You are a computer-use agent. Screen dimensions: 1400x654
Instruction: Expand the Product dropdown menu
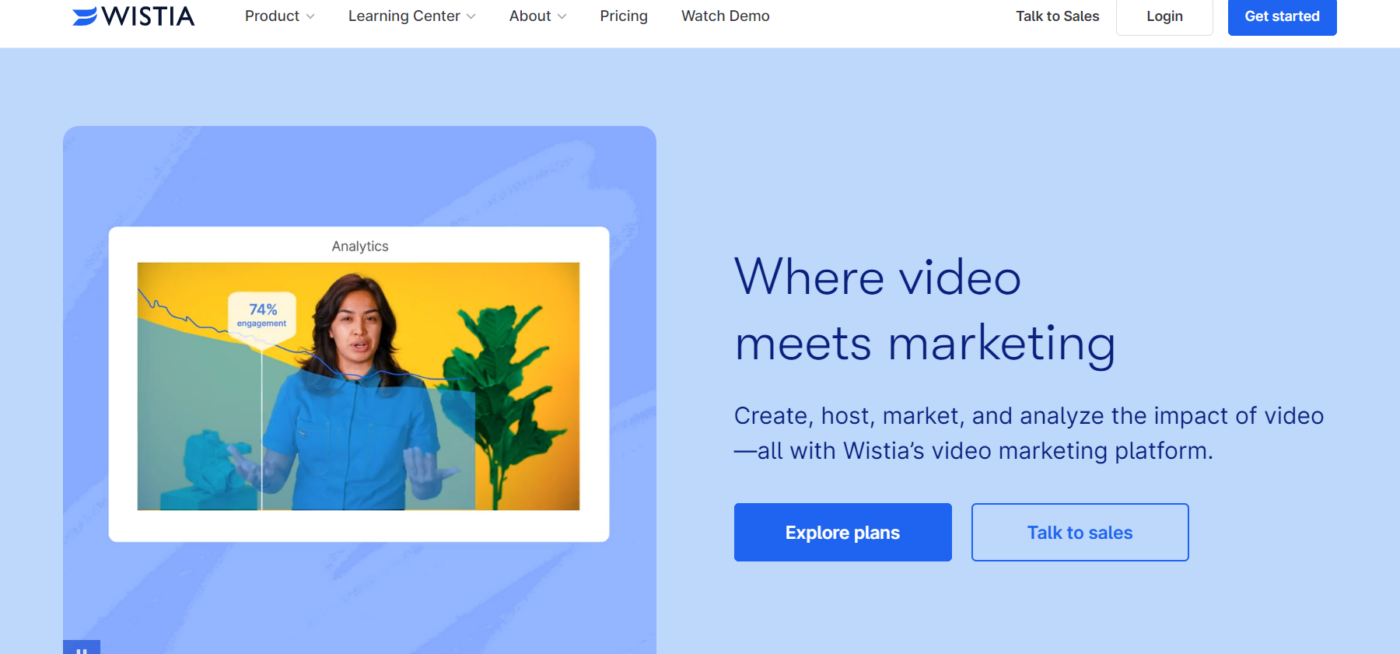(x=271, y=16)
